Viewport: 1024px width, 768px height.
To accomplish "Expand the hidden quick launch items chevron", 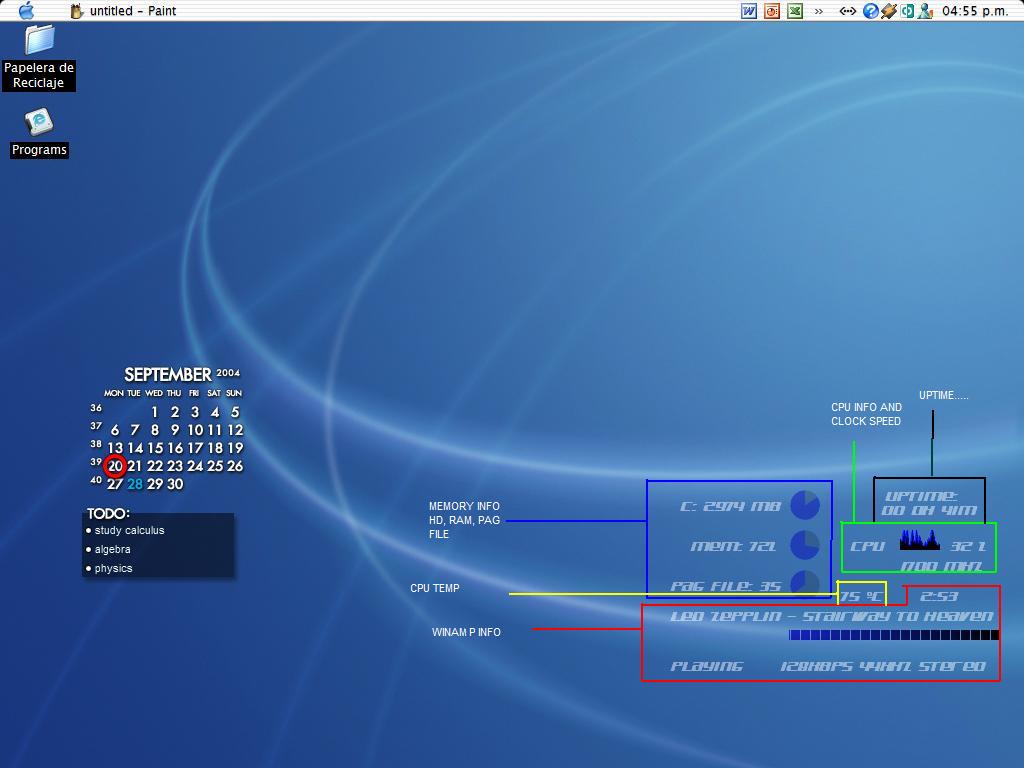I will point(818,11).
